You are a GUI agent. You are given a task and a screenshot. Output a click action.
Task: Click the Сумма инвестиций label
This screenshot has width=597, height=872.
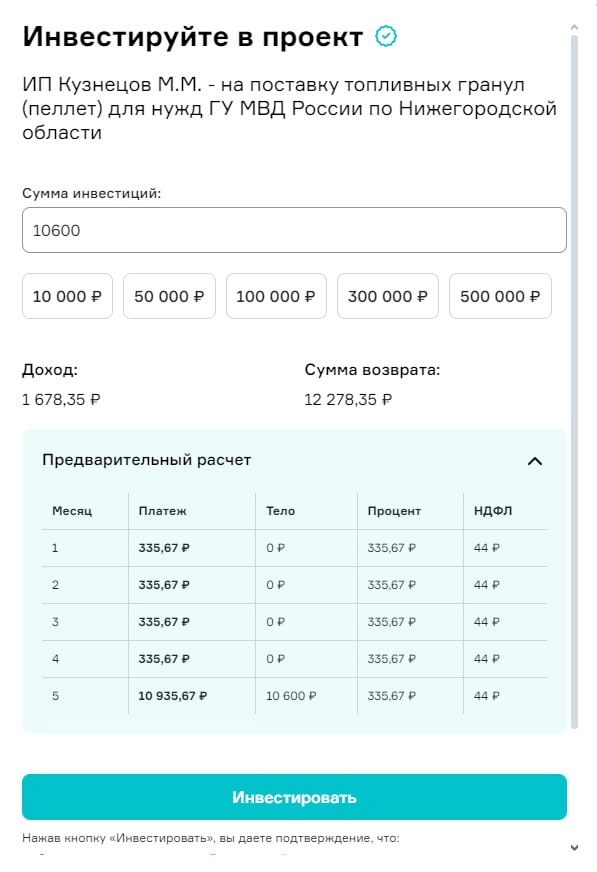click(x=92, y=194)
